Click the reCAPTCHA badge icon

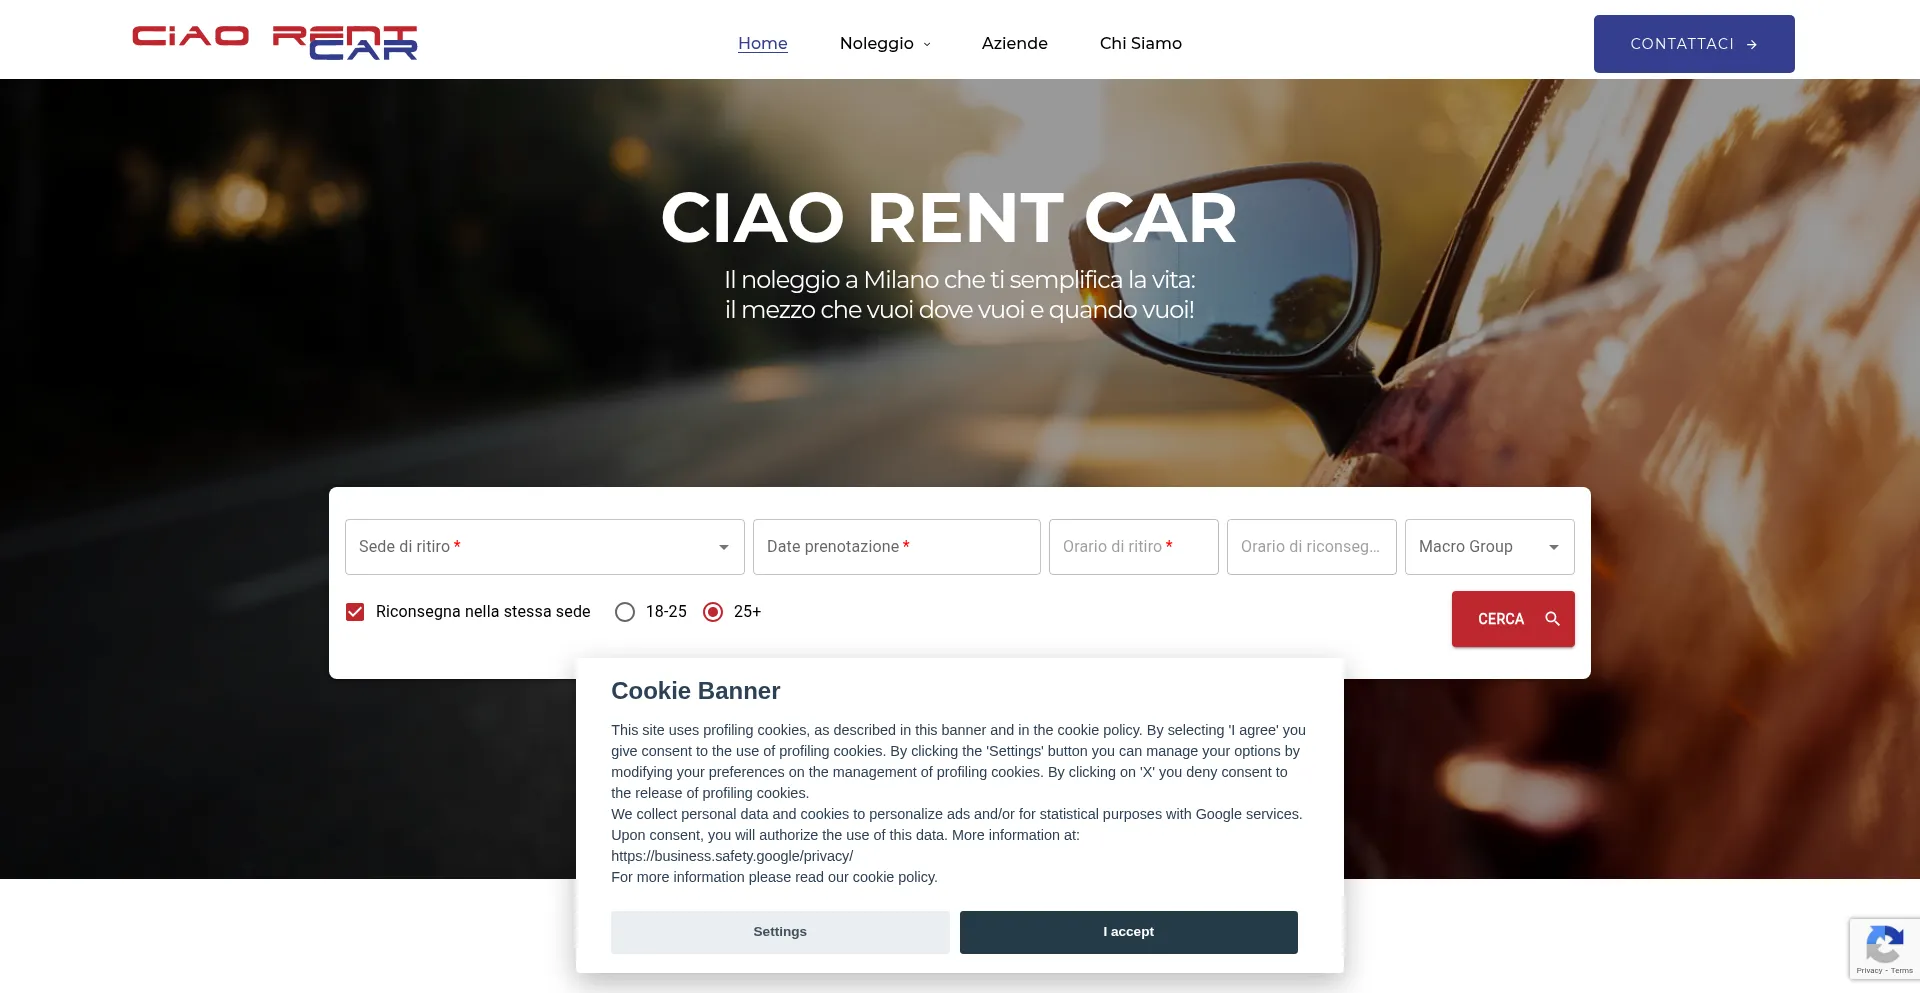click(1884, 944)
